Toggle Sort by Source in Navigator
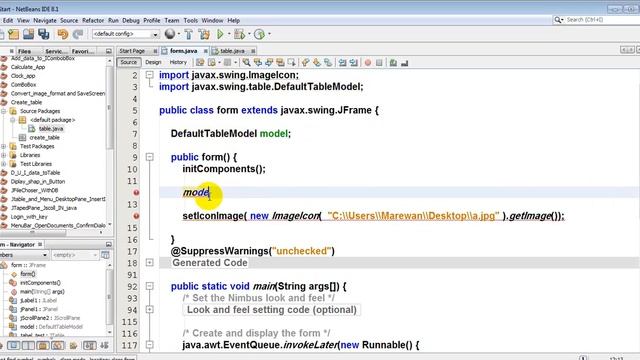The image size is (640, 360). pos(104,346)
